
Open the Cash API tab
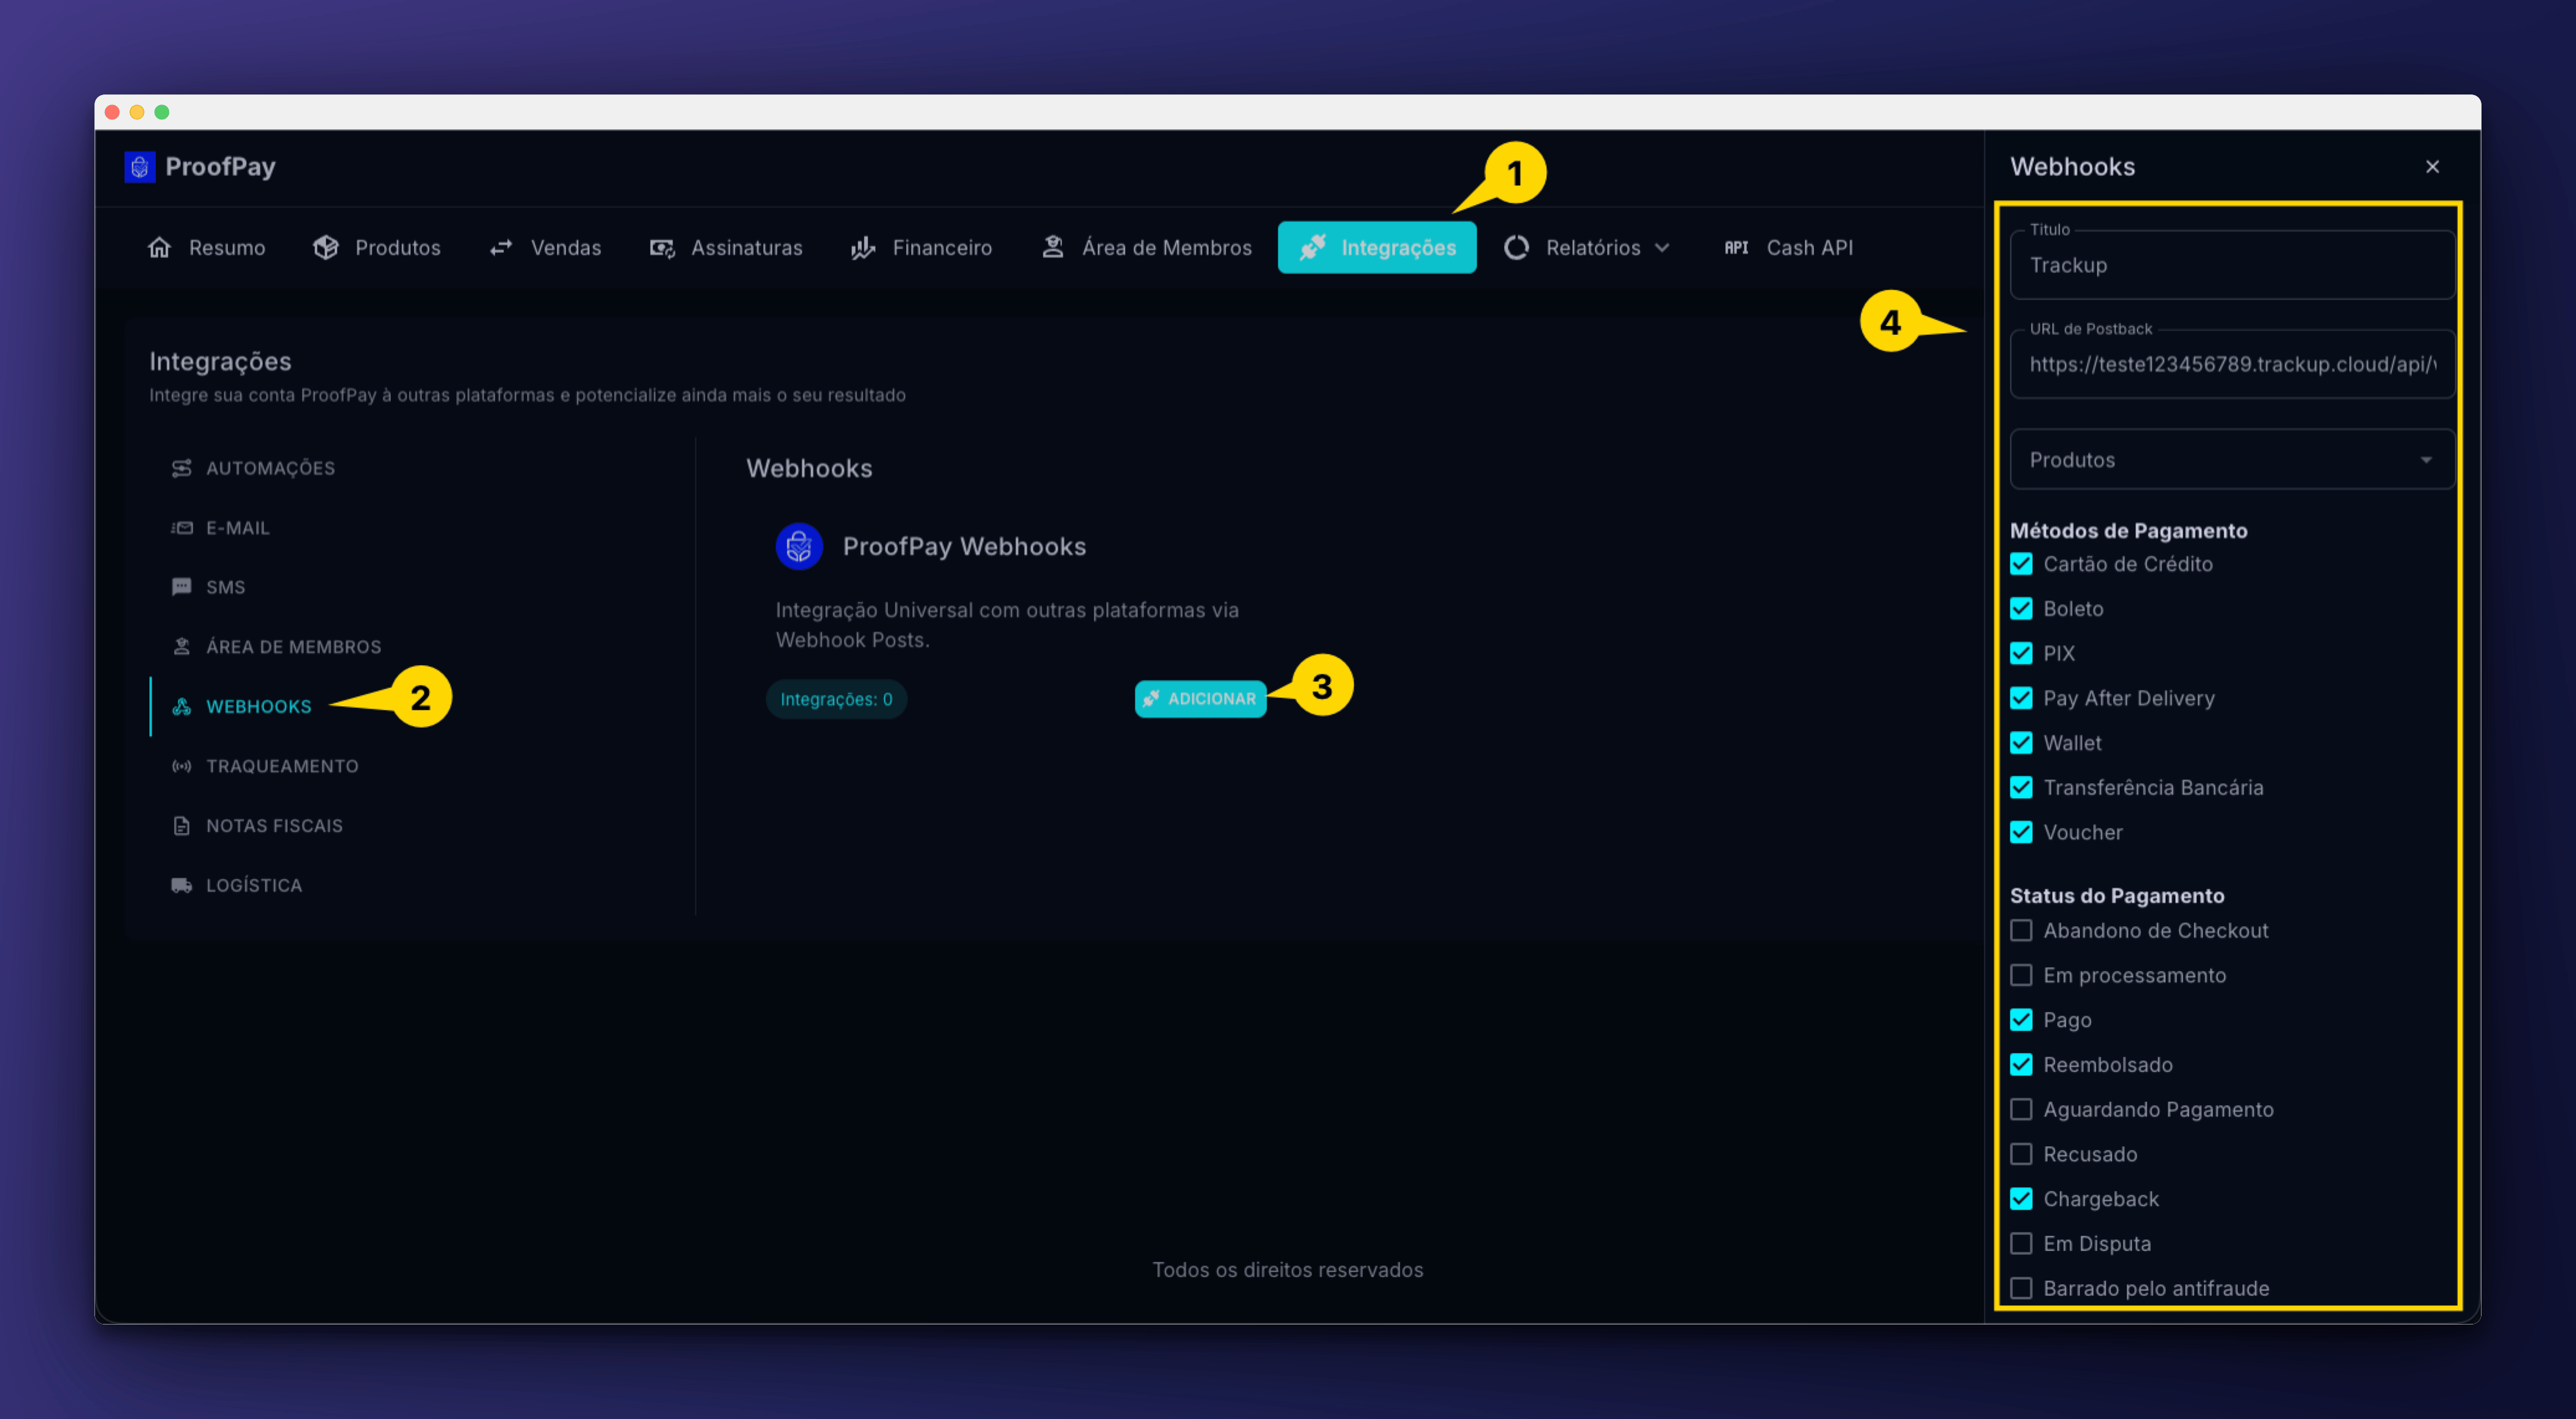click(x=1788, y=248)
